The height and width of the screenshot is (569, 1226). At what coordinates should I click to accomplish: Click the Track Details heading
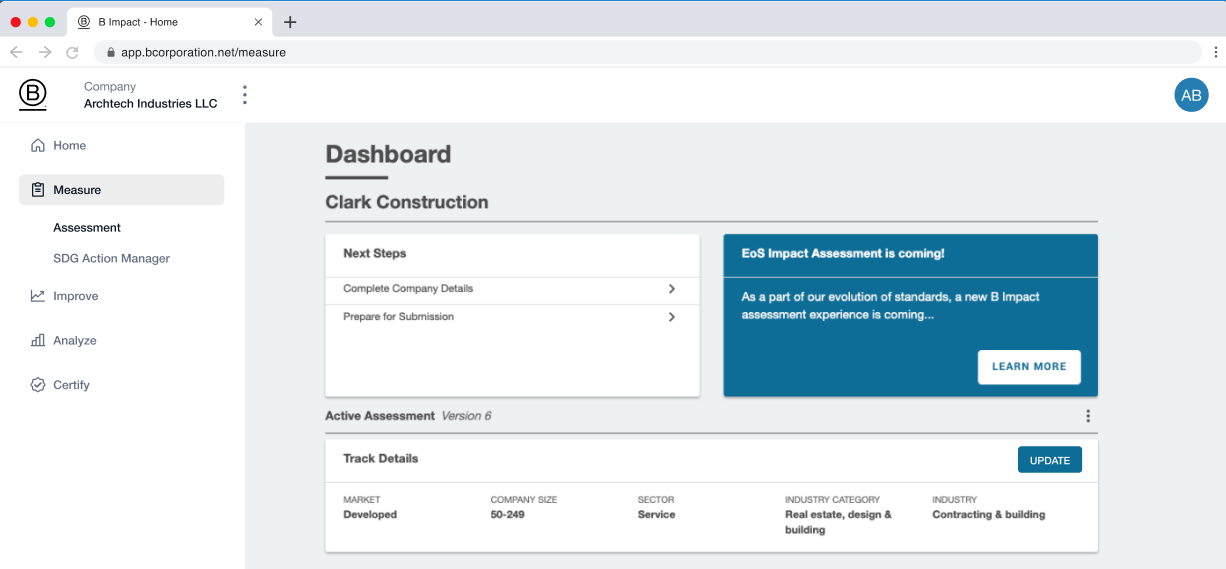(x=381, y=459)
